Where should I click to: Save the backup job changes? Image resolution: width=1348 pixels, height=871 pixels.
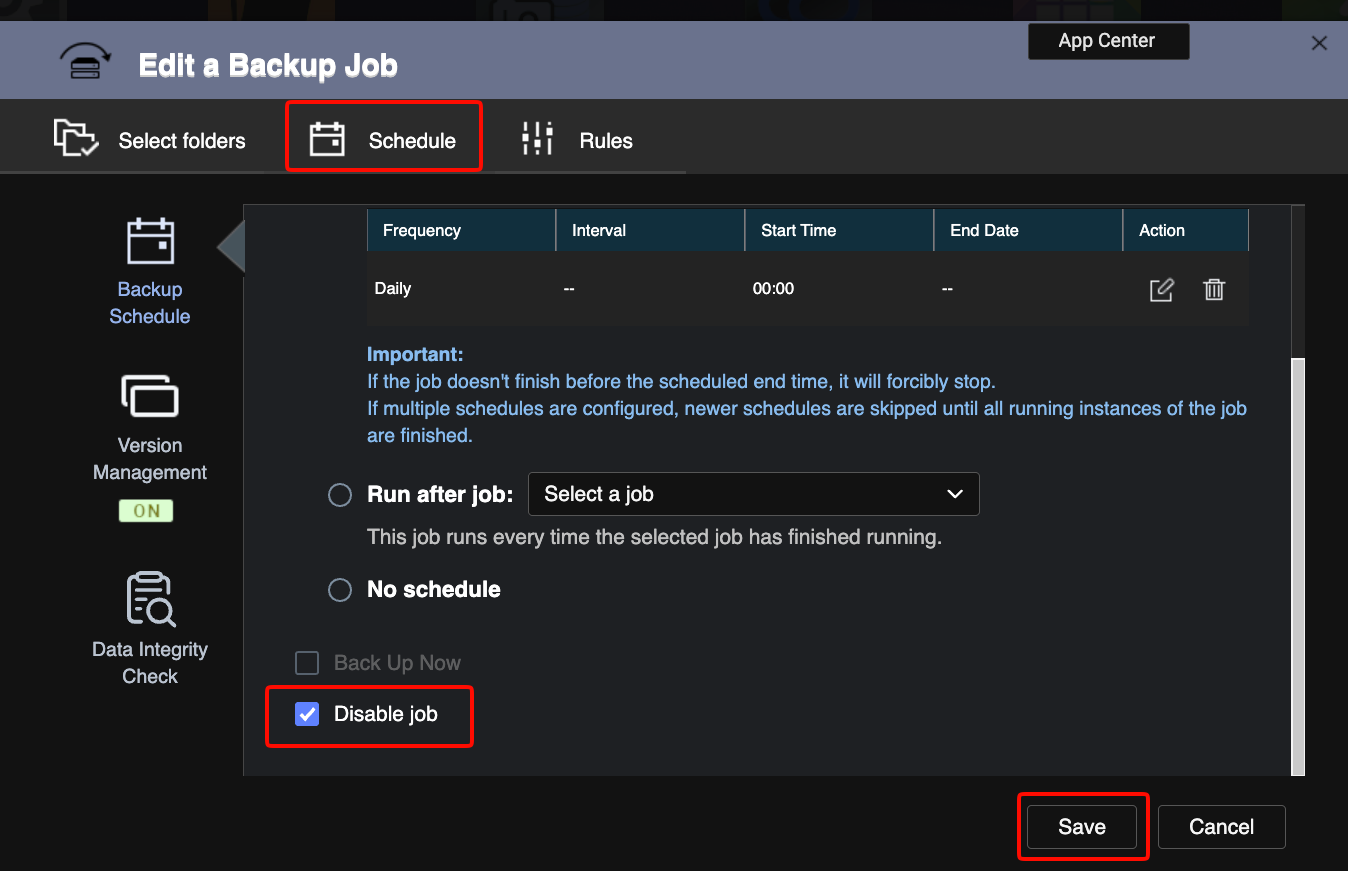[x=1082, y=827]
